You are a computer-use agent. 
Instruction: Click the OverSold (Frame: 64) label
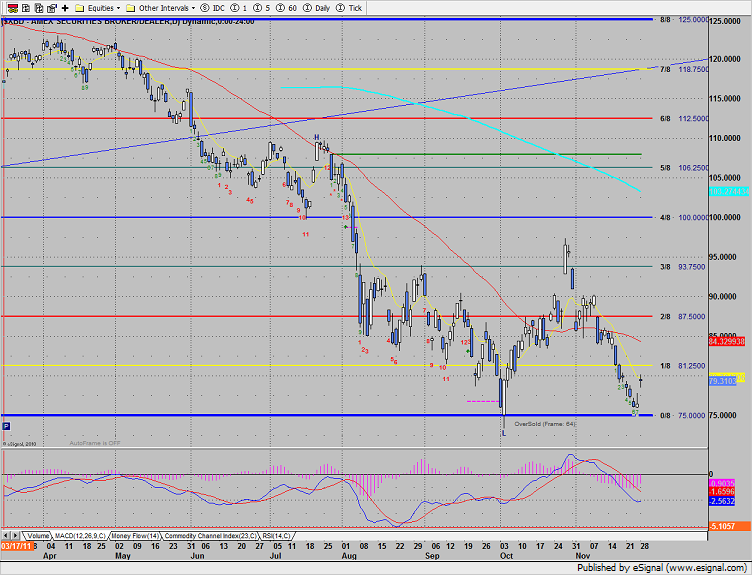(545, 424)
